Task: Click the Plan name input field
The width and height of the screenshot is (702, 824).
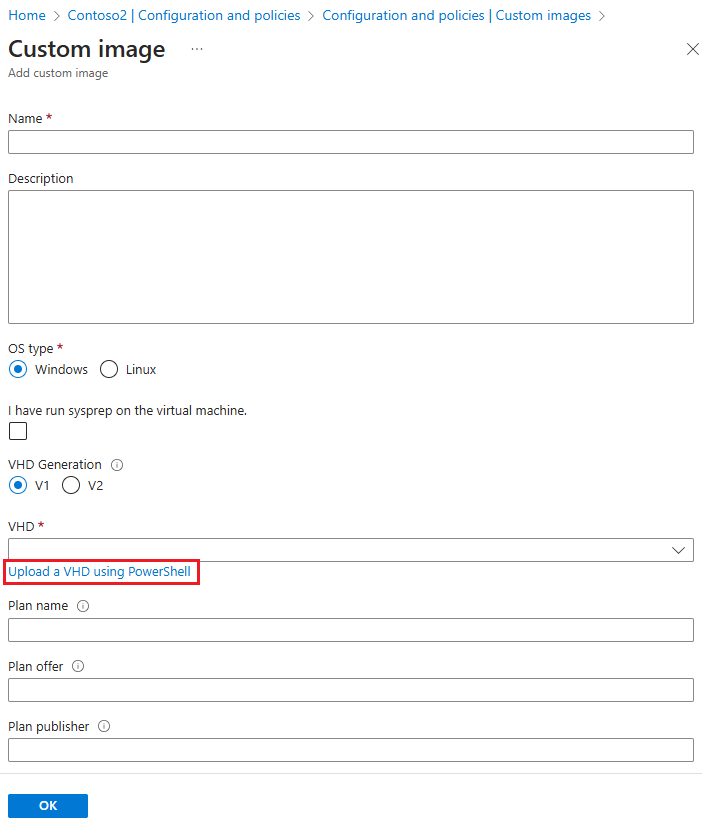Action: pyautogui.click(x=350, y=629)
